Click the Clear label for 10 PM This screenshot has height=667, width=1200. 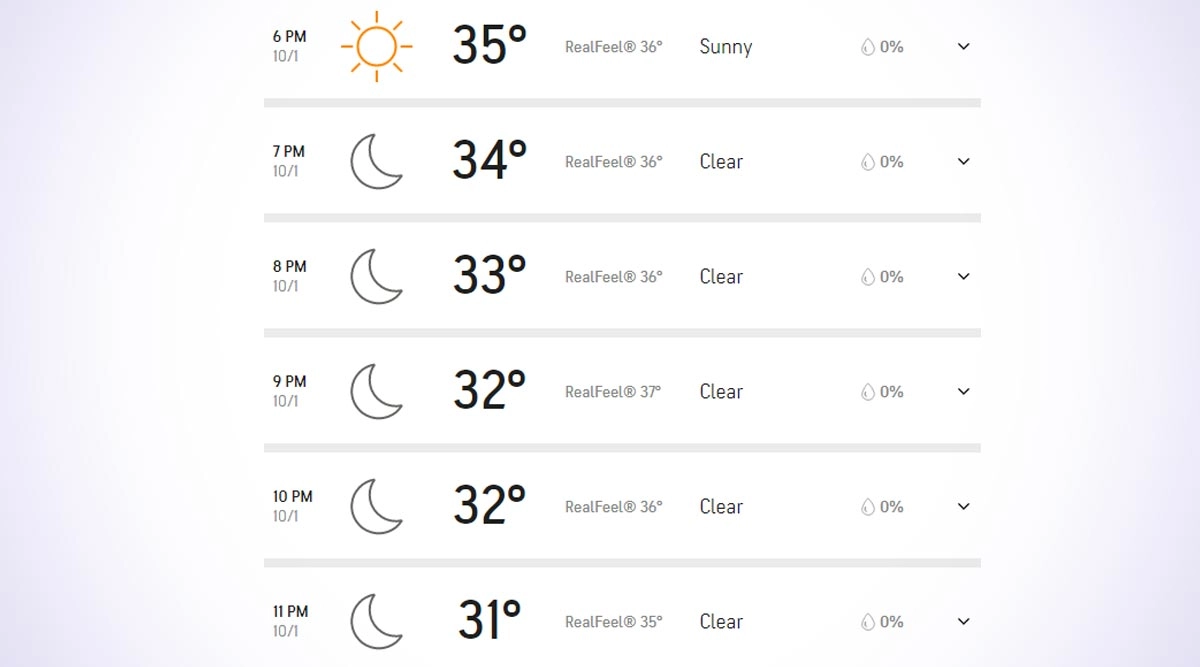(721, 507)
